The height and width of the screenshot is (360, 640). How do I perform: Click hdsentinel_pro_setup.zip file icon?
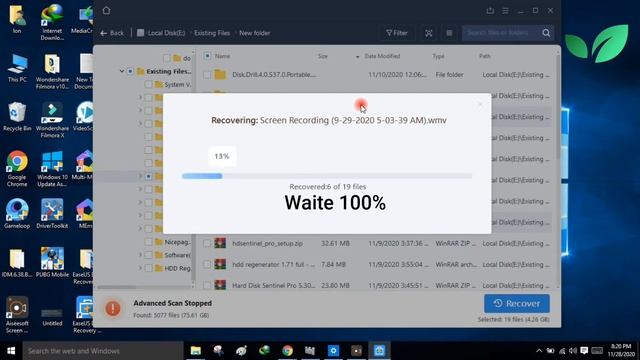(x=220, y=243)
